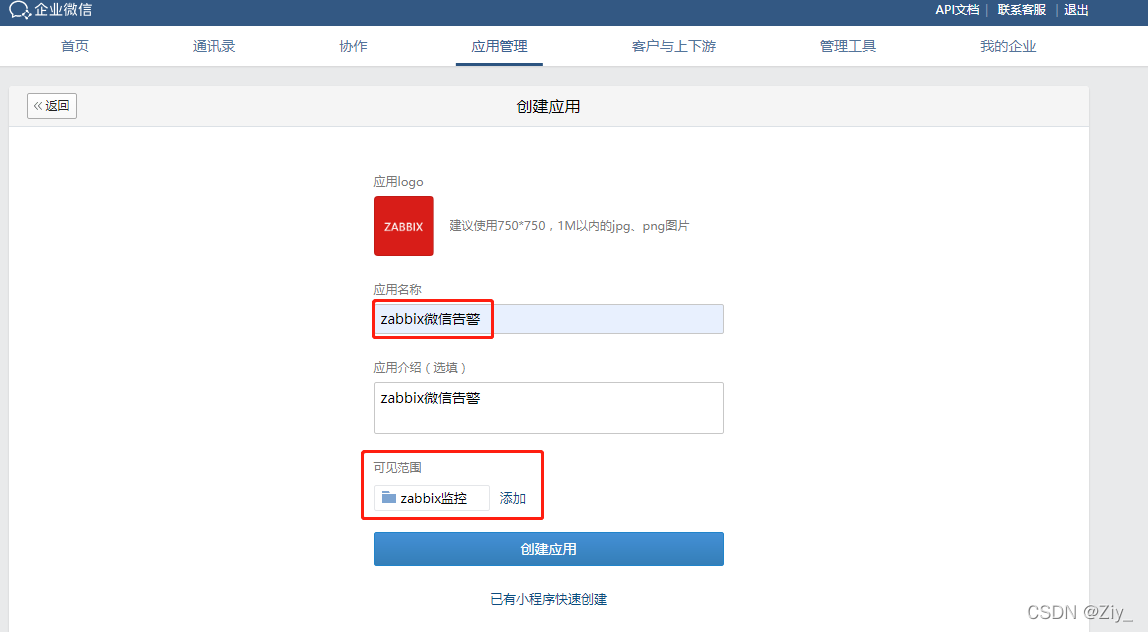Click 添加 to add visible range
This screenshot has width=1148, height=632.
(512, 498)
